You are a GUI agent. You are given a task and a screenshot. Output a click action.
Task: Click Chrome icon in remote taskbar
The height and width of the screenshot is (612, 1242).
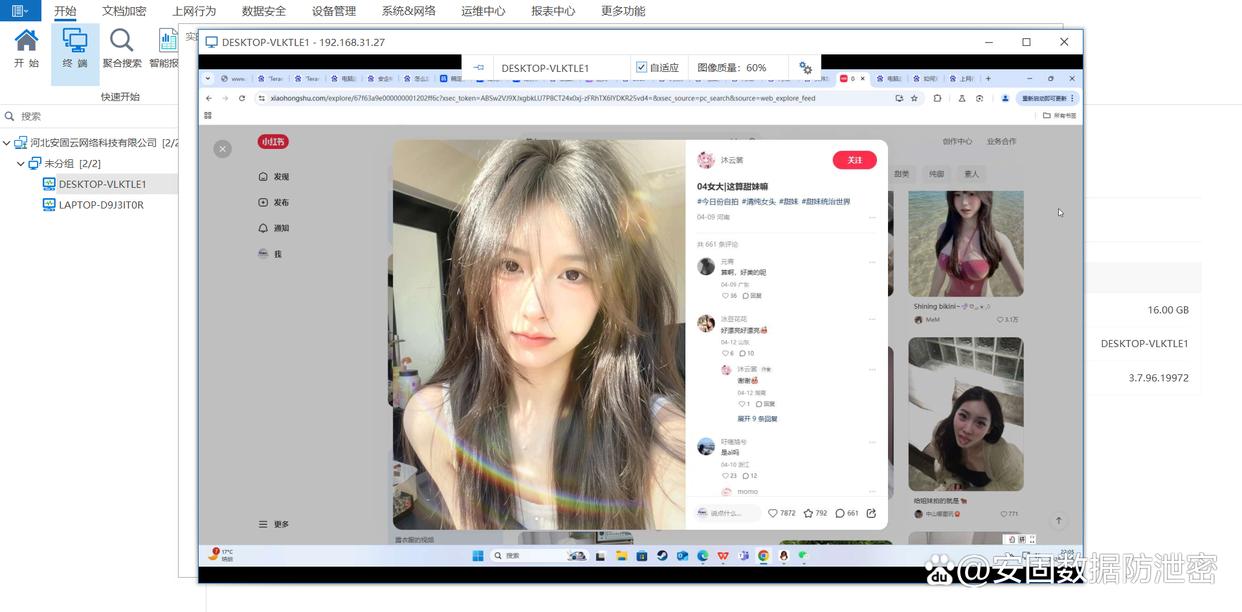tap(763, 556)
